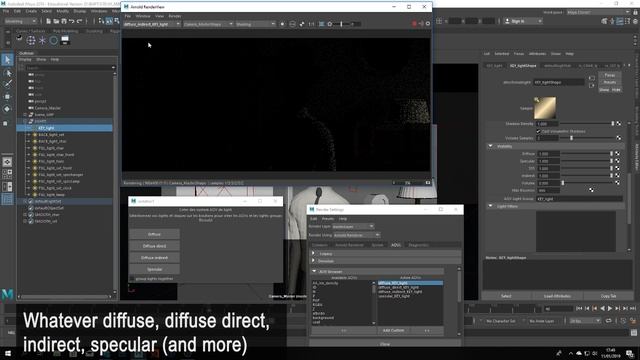Image resolution: width=640 pixels, height=360 pixels.
Task: Click the Volume visibility slider handle
Action: coord(562,183)
